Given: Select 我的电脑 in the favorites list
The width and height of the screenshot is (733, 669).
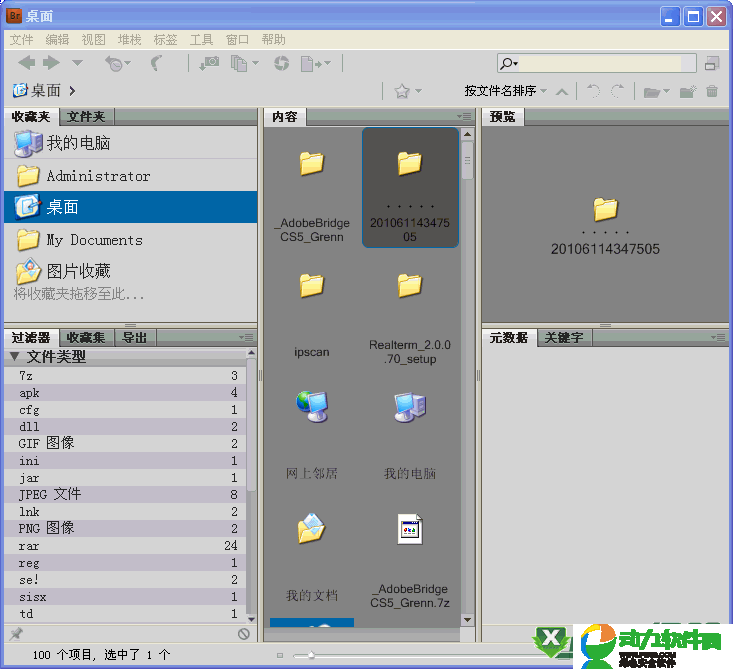Looking at the screenshot, I should click(78, 143).
